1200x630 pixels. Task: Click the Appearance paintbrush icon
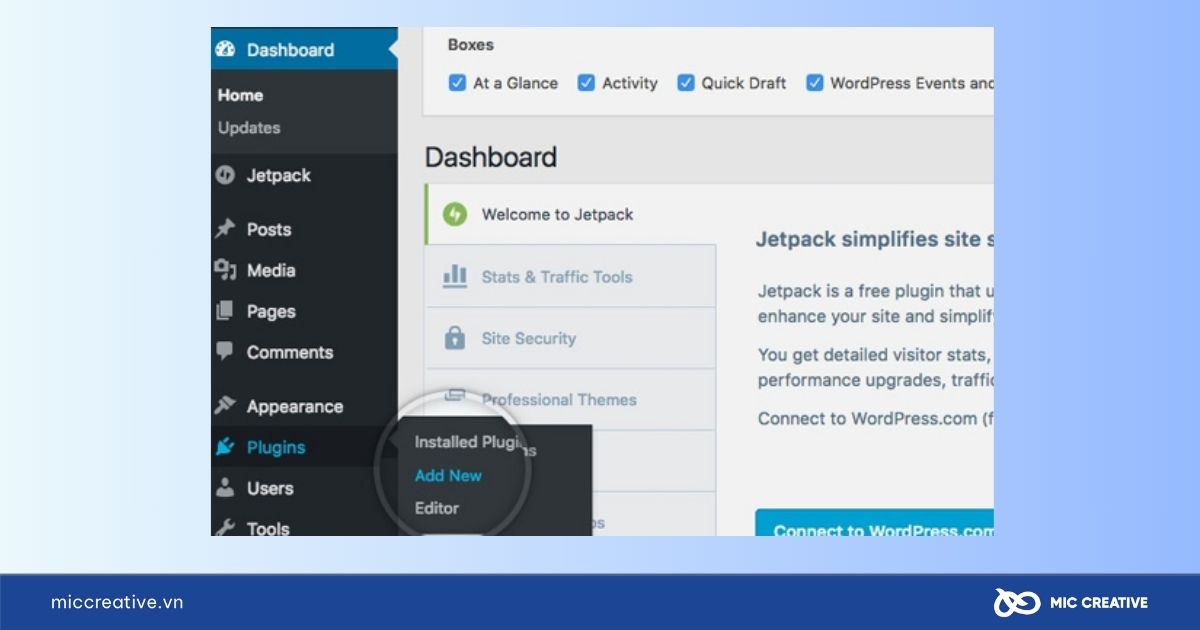coord(225,406)
